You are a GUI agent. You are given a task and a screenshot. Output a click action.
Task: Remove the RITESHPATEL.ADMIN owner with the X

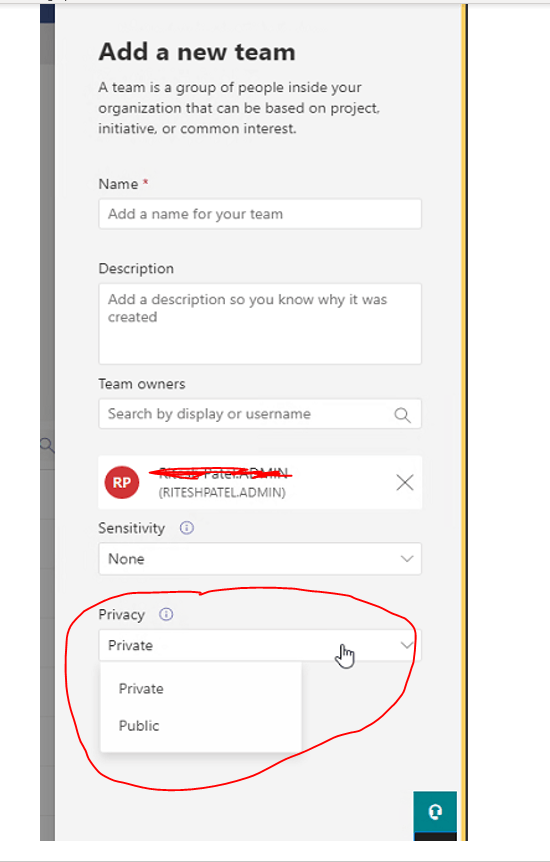coord(405,483)
